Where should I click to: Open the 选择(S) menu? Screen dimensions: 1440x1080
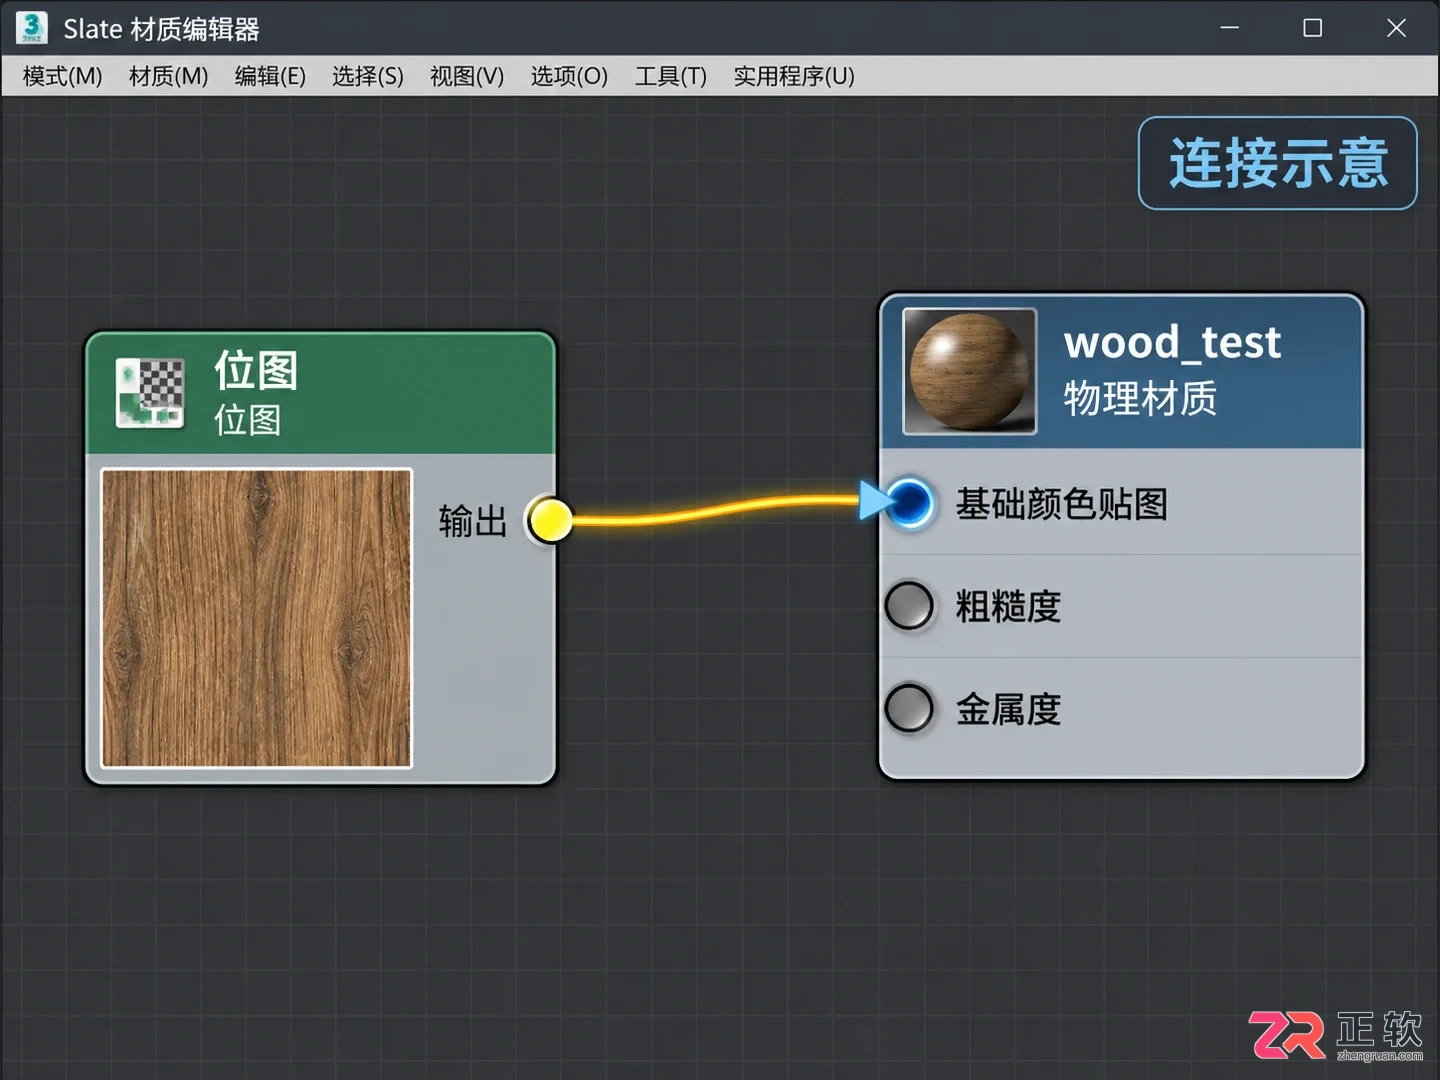[x=368, y=76]
